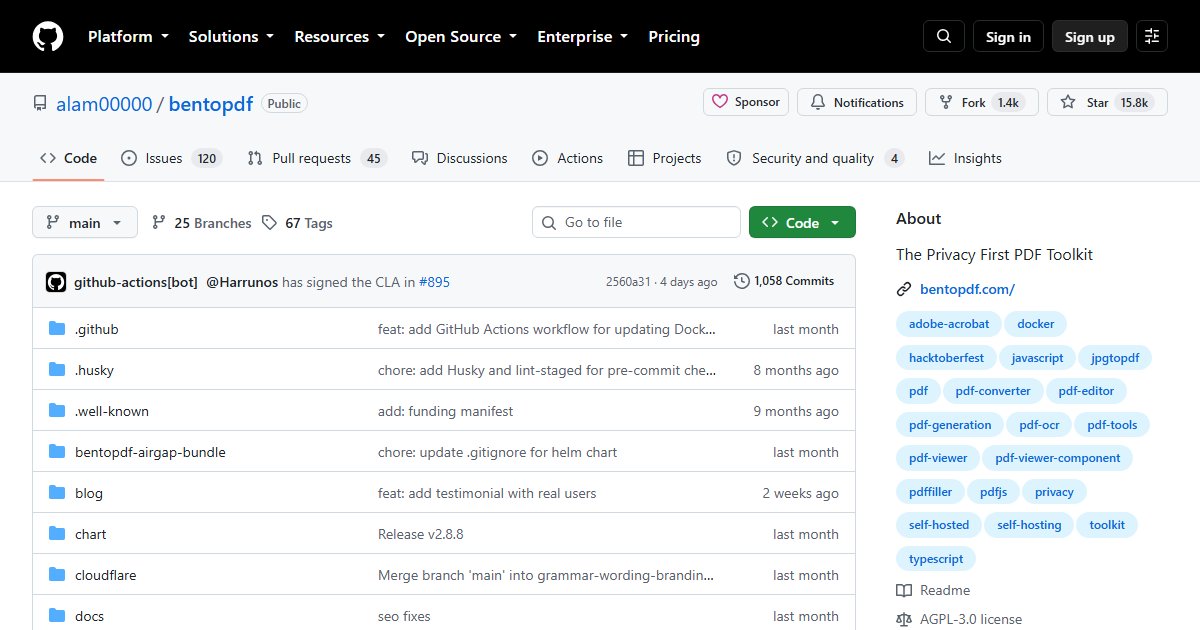The width and height of the screenshot is (1200, 630).
Task: Click the blog folder icon
Action: coord(57,493)
